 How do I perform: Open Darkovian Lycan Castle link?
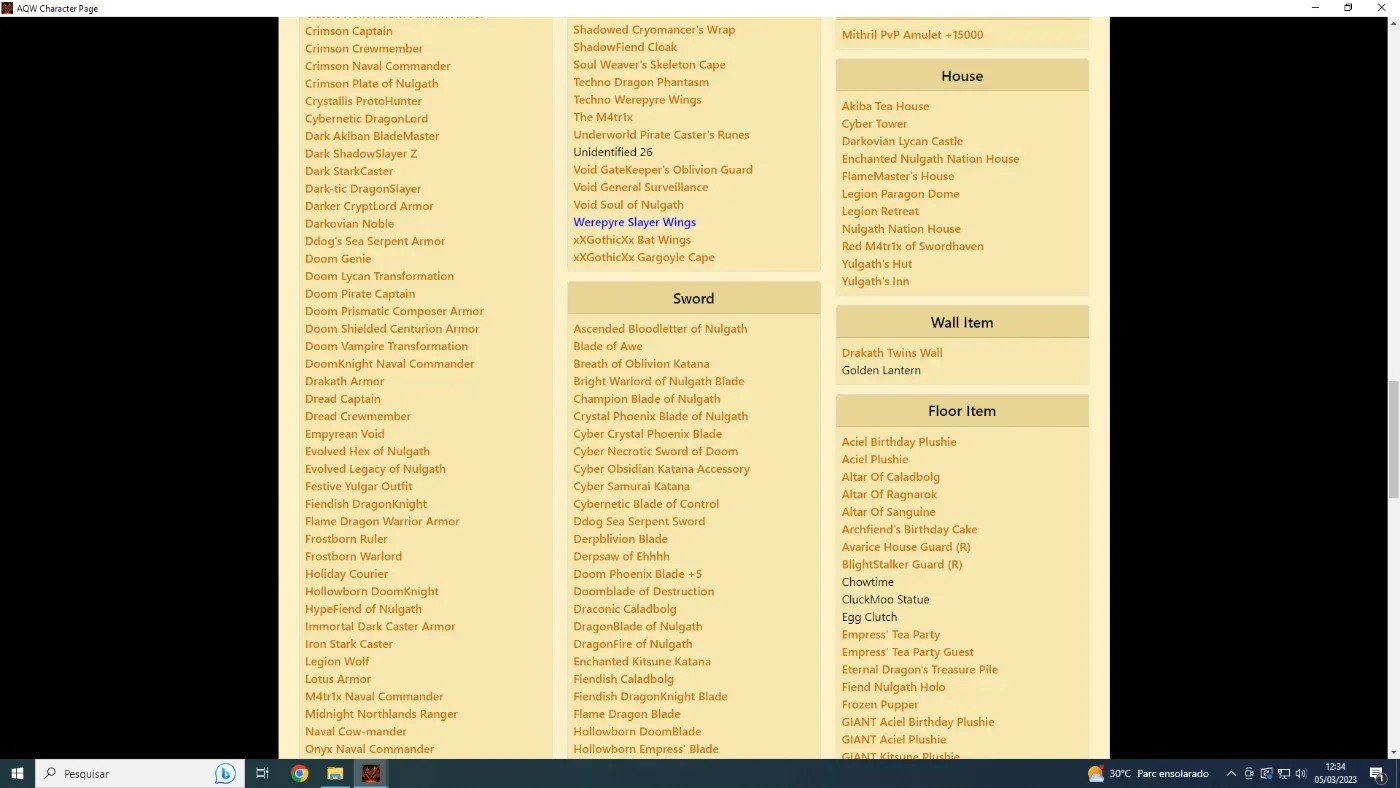point(902,141)
